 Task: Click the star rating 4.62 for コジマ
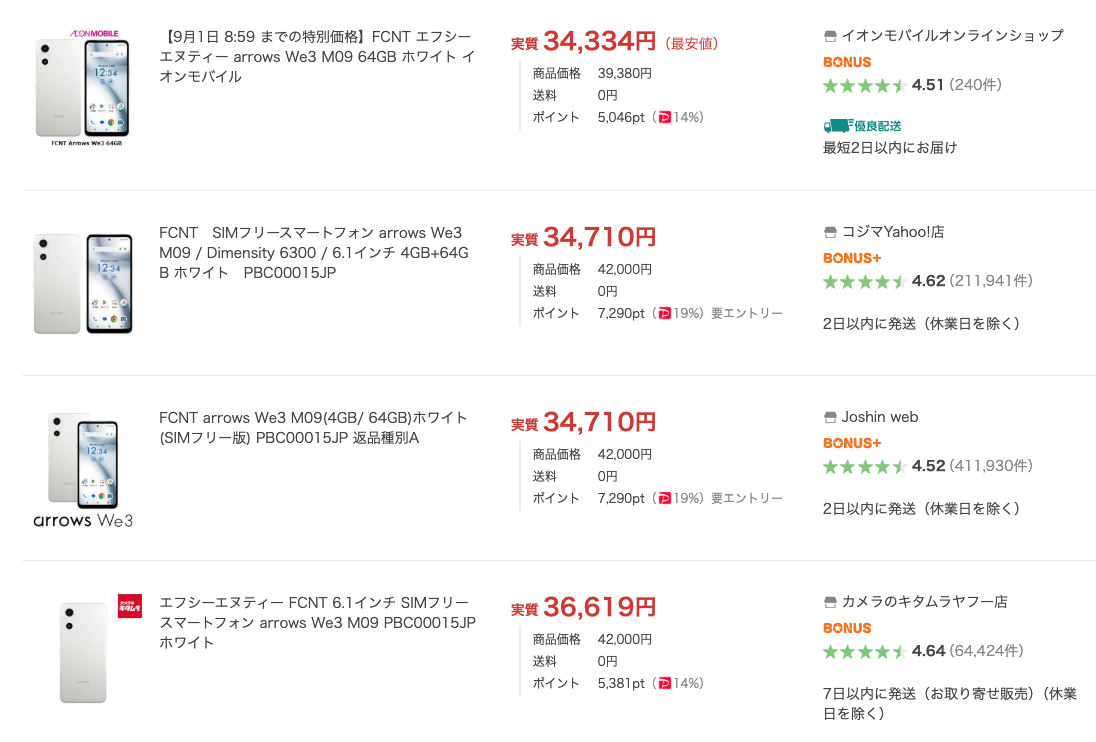pyautogui.click(x=865, y=282)
